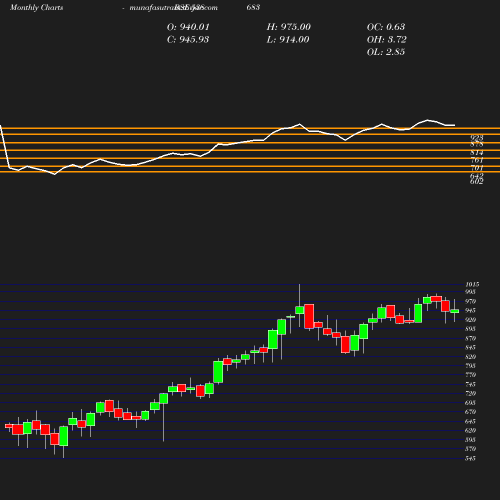Click the 670 price axis label
The width and height of the screenshot is (500, 500).
tap(471, 412)
